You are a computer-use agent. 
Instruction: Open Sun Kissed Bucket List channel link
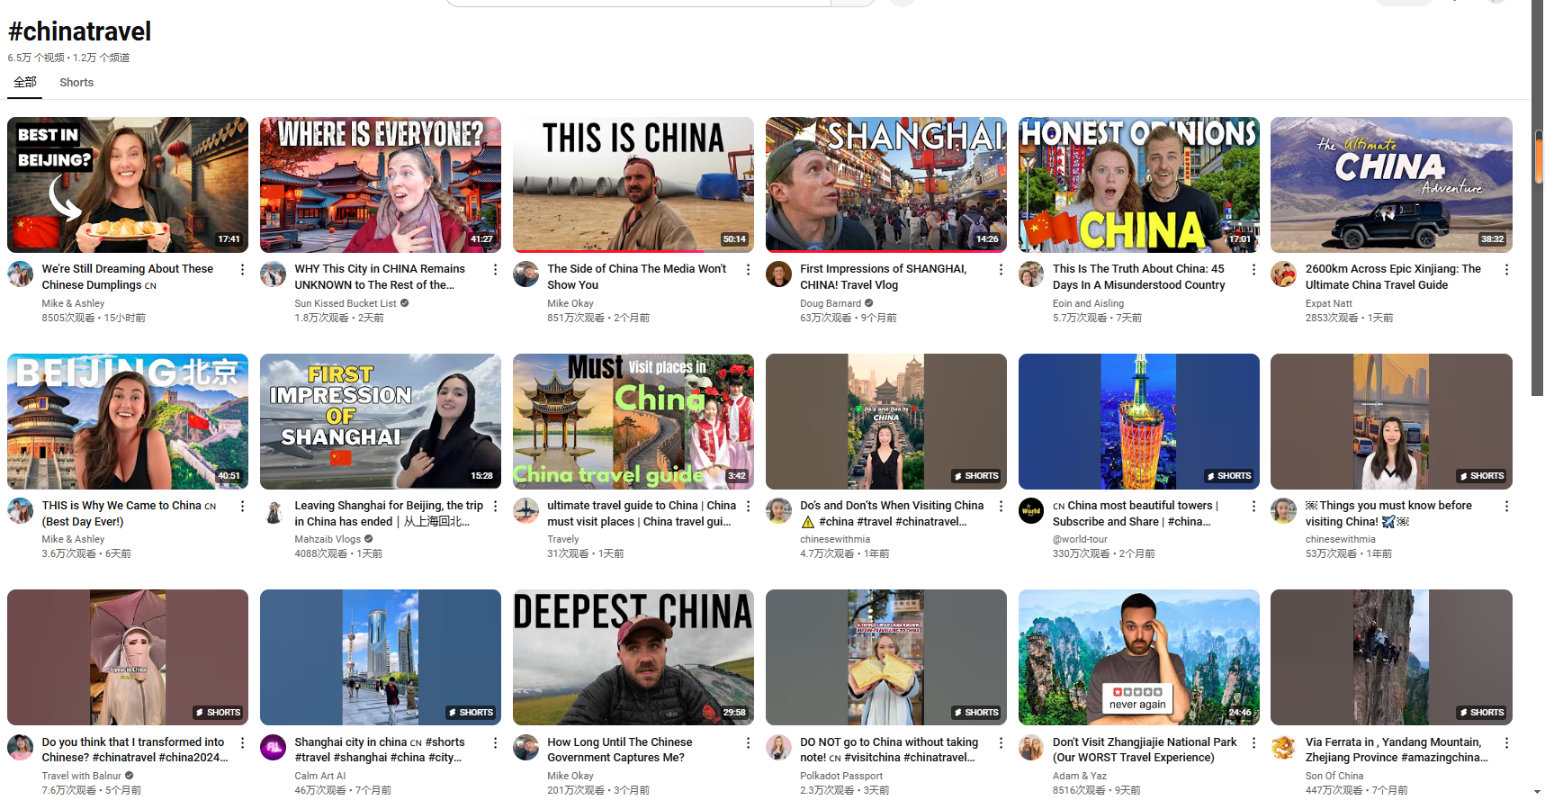pos(345,303)
